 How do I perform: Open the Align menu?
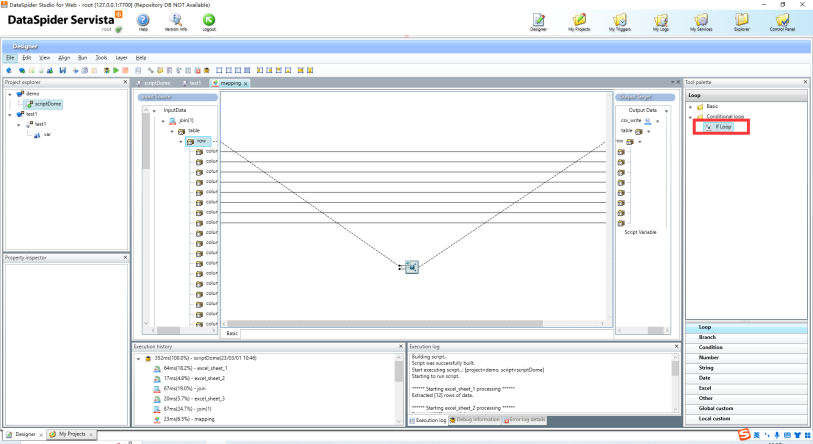click(x=64, y=58)
